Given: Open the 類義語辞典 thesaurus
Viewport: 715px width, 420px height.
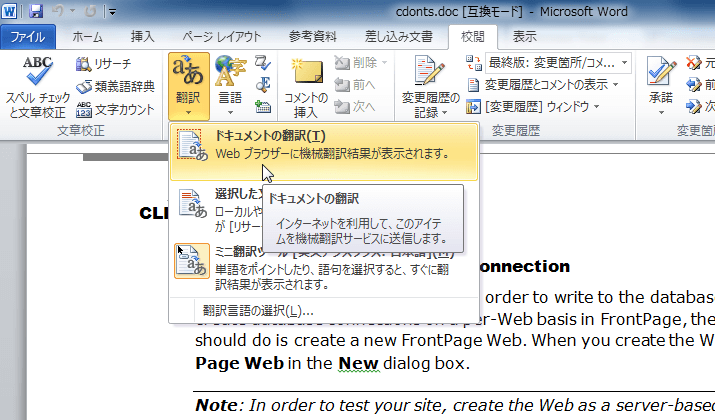Looking at the screenshot, I should (x=116, y=87).
